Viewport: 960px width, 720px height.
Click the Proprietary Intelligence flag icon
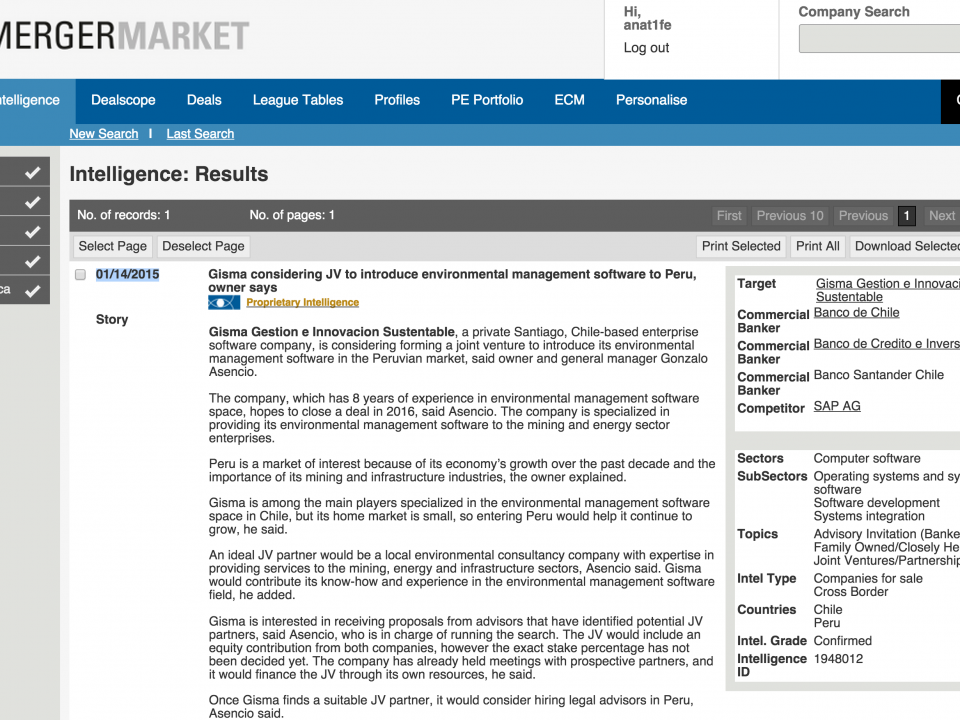[223, 302]
